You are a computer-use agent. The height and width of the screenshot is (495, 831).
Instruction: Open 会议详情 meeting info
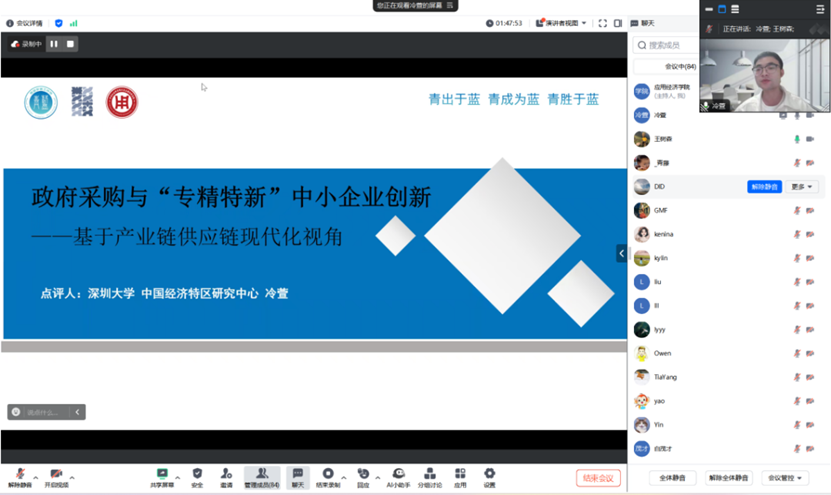24,23
